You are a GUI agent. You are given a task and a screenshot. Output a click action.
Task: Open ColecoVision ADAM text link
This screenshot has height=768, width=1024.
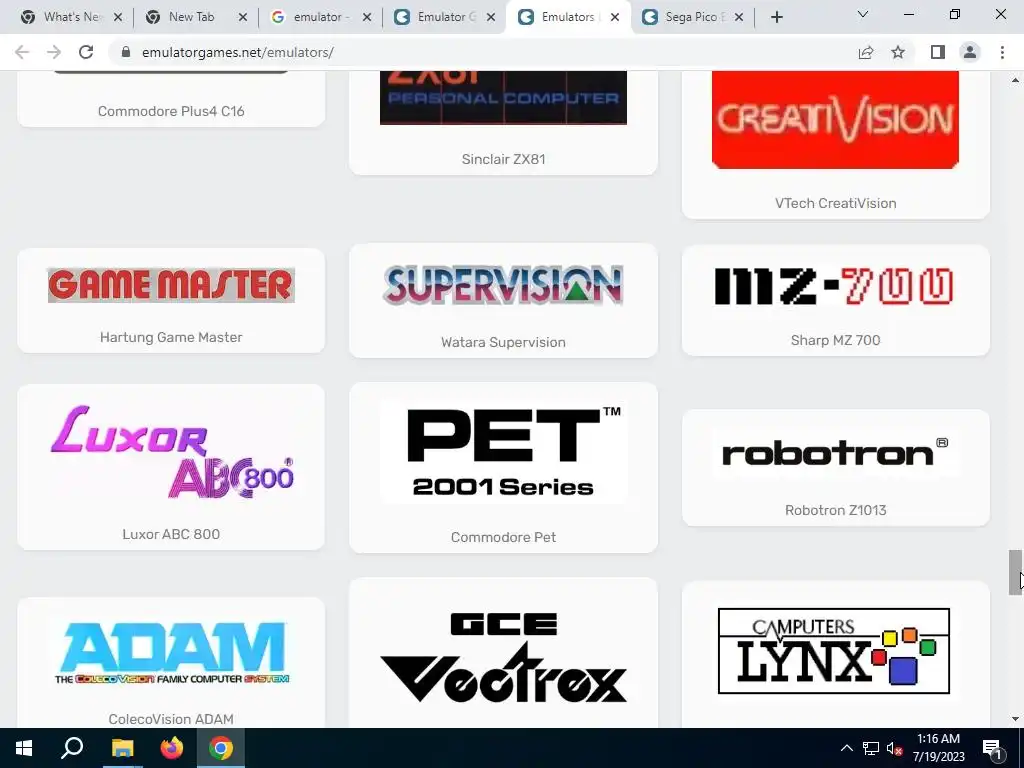[171, 719]
